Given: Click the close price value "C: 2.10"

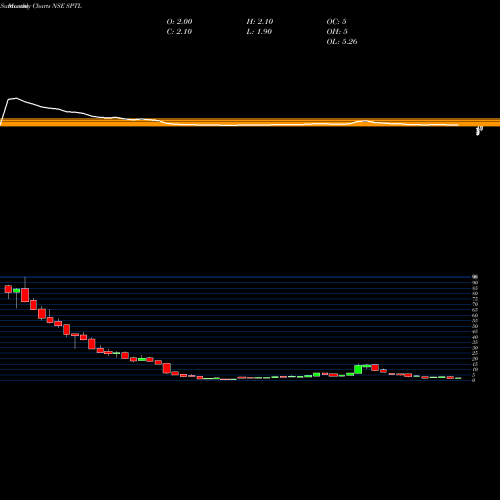Looking at the screenshot, I should (x=179, y=31).
